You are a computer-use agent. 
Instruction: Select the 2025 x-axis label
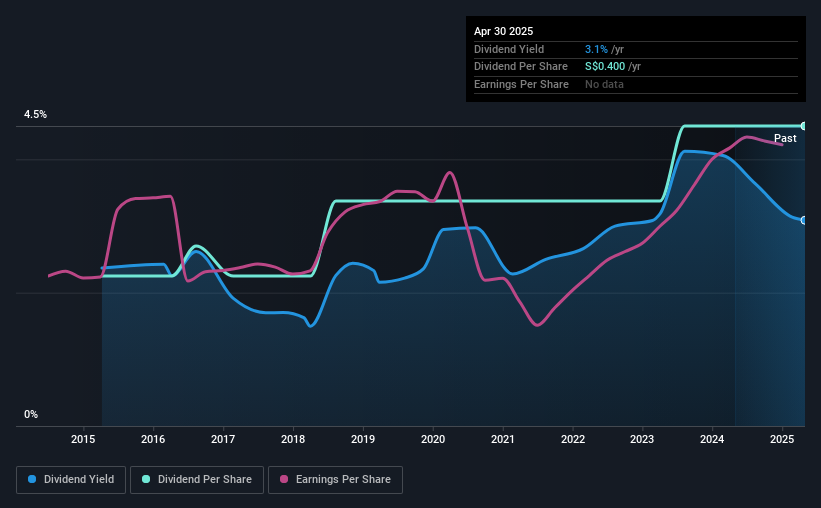[x=782, y=439]
